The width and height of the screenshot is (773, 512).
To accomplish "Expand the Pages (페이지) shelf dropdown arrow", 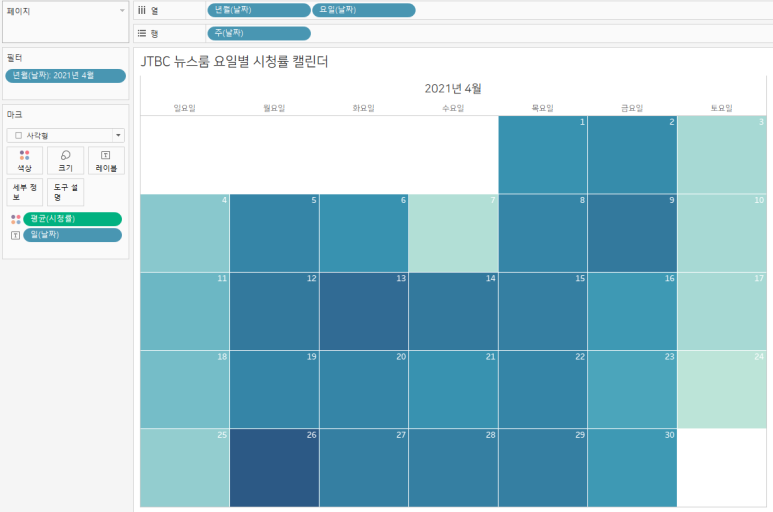I will (122, 11).
